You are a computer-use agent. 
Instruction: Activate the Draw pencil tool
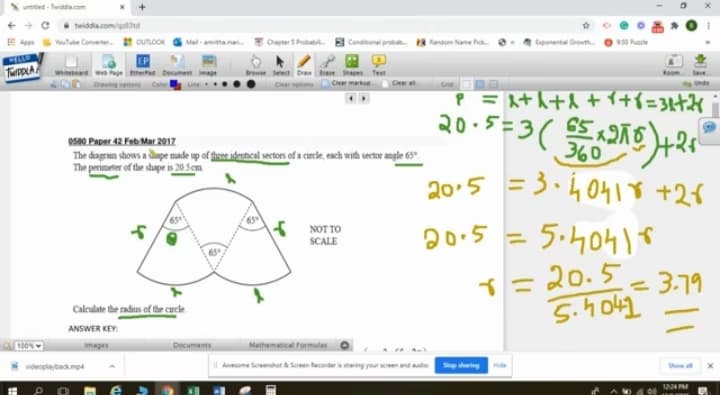click(304, 65)
